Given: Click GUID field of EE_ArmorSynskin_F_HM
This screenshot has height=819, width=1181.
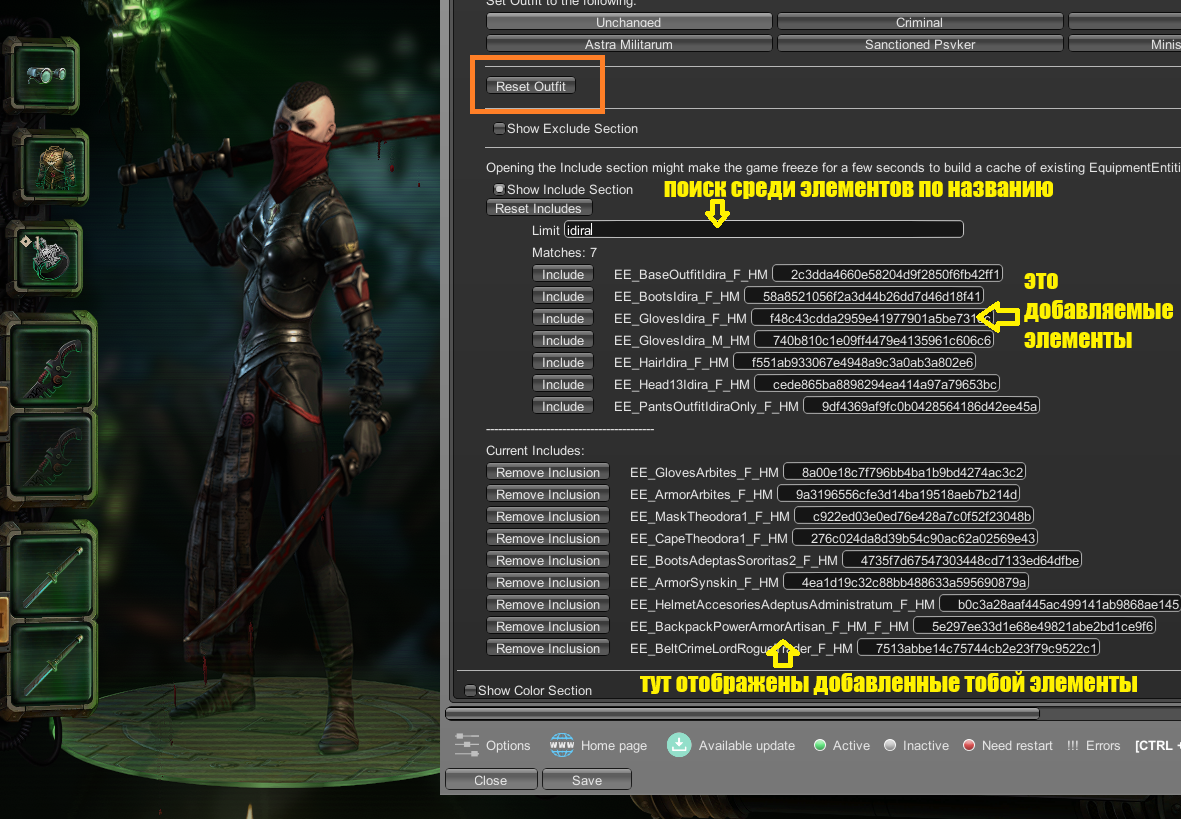Looking at the screenshot, I should (x=906, y=582).
